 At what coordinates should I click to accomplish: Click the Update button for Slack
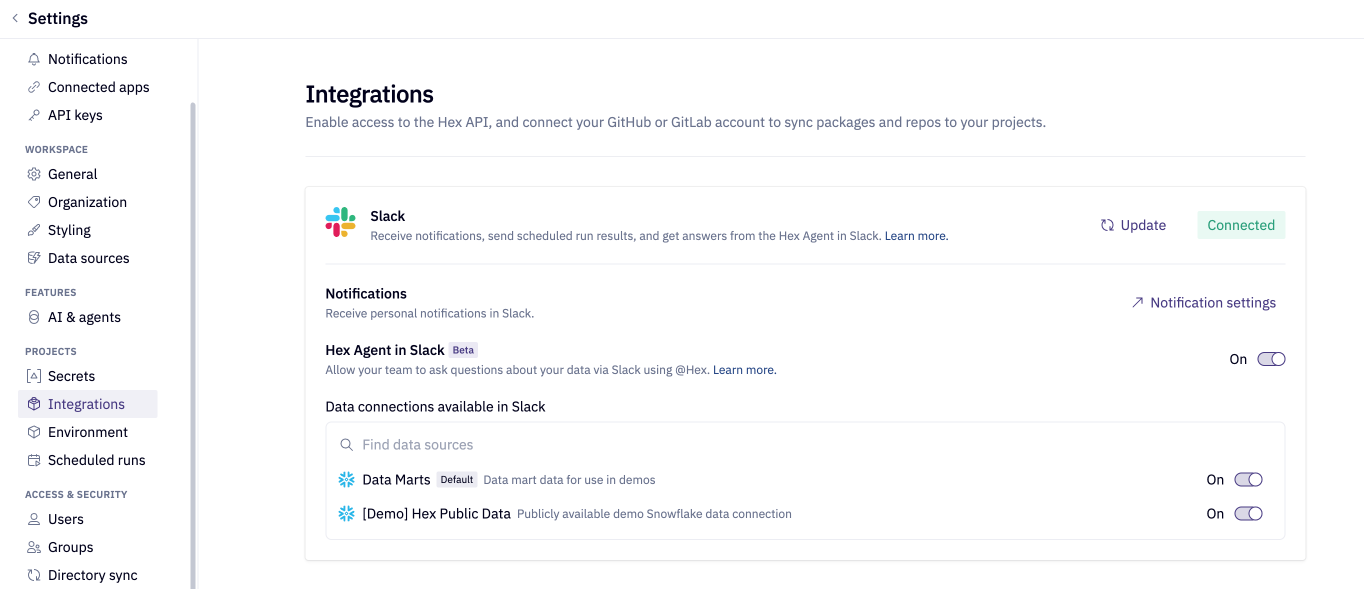1133,225
